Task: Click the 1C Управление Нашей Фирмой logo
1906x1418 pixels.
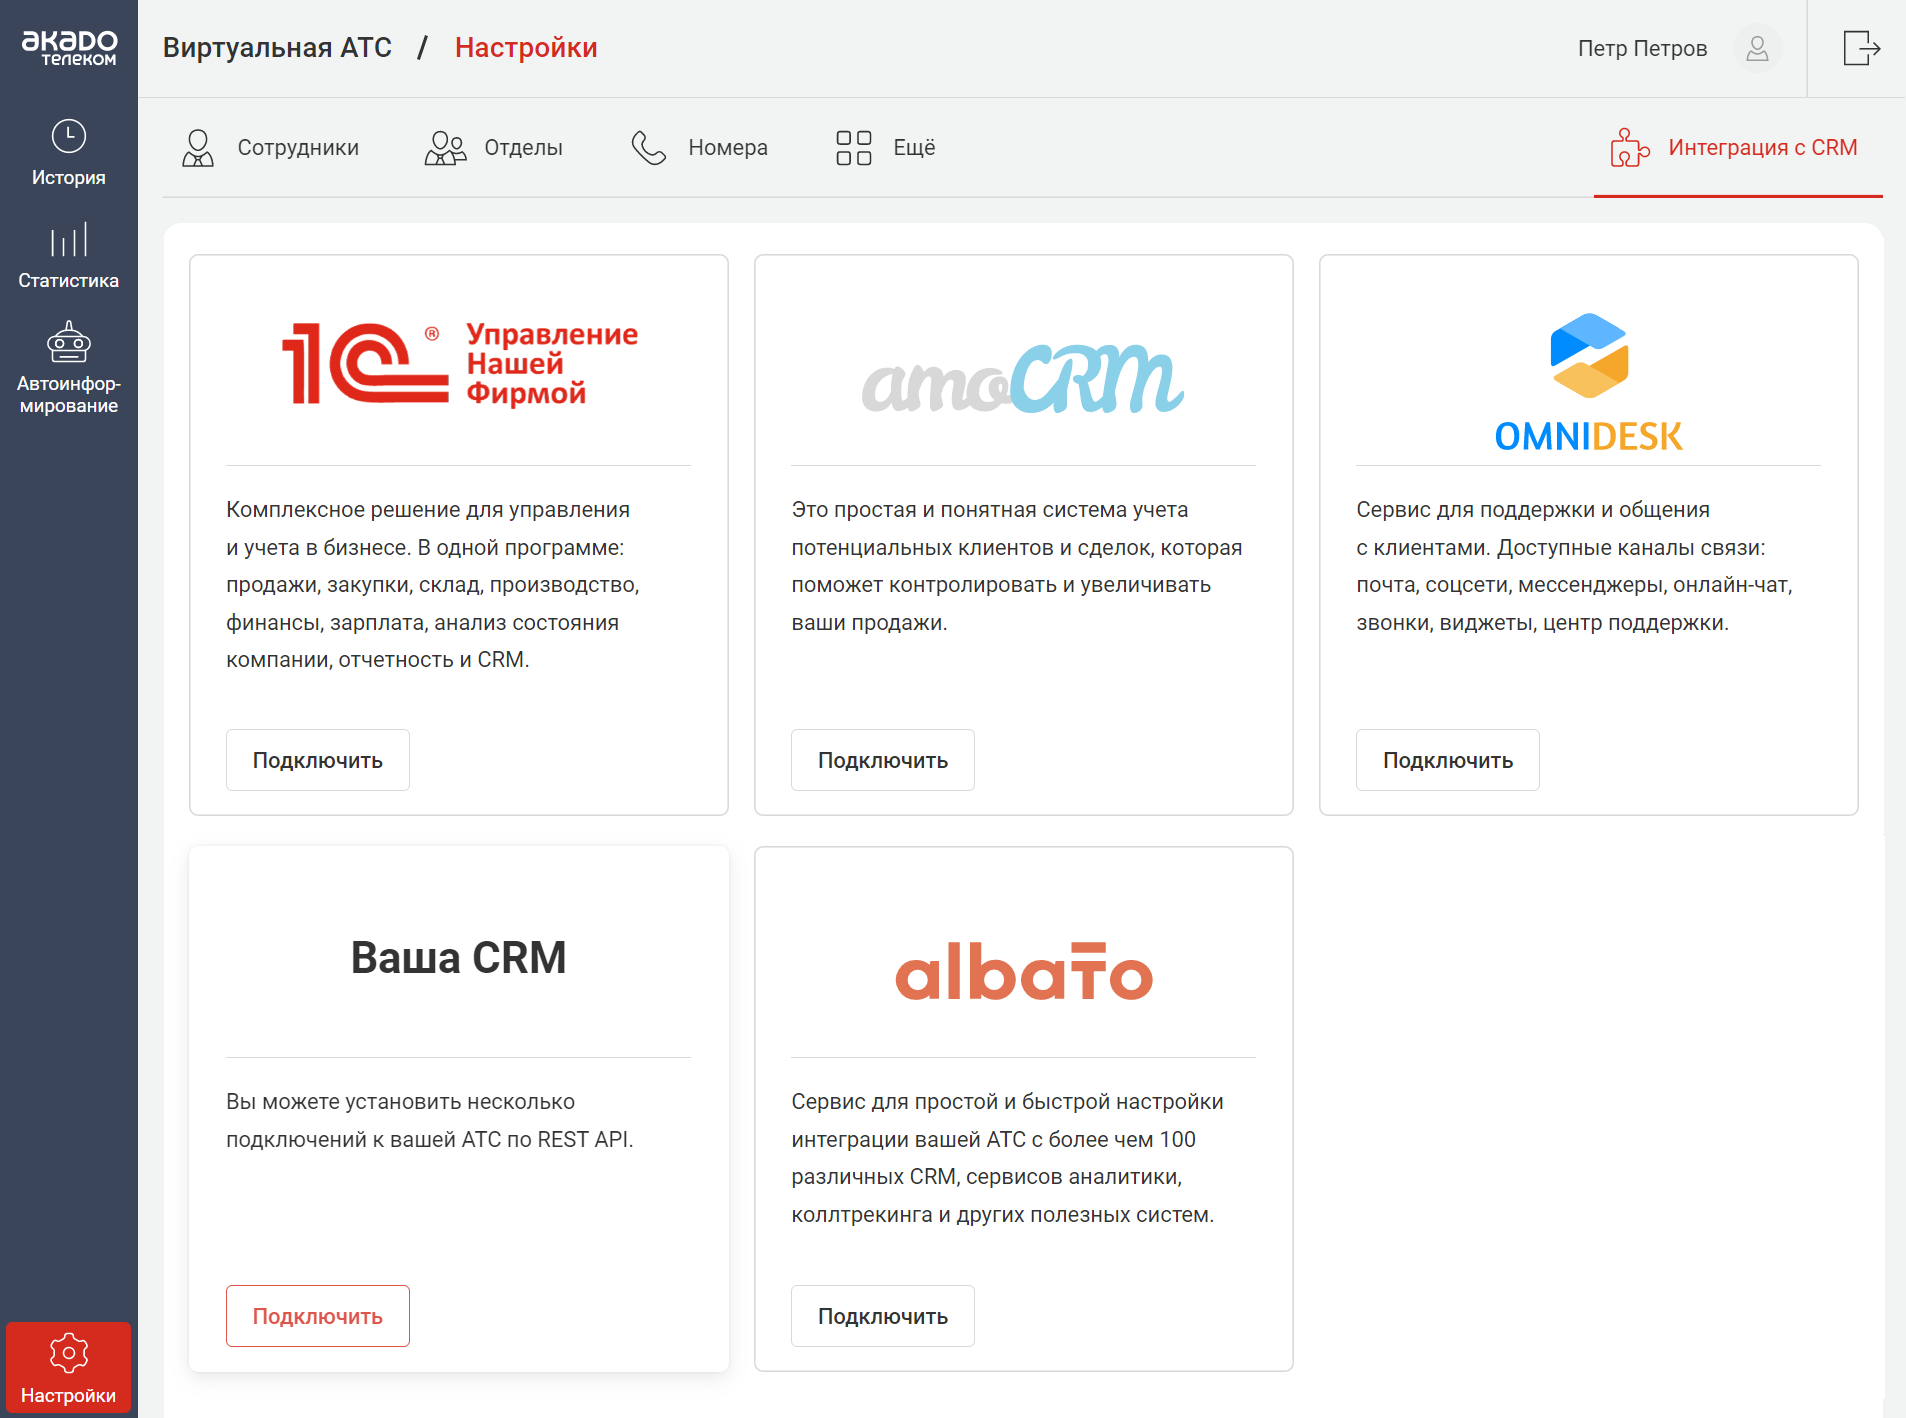Action: pos(459,363)
